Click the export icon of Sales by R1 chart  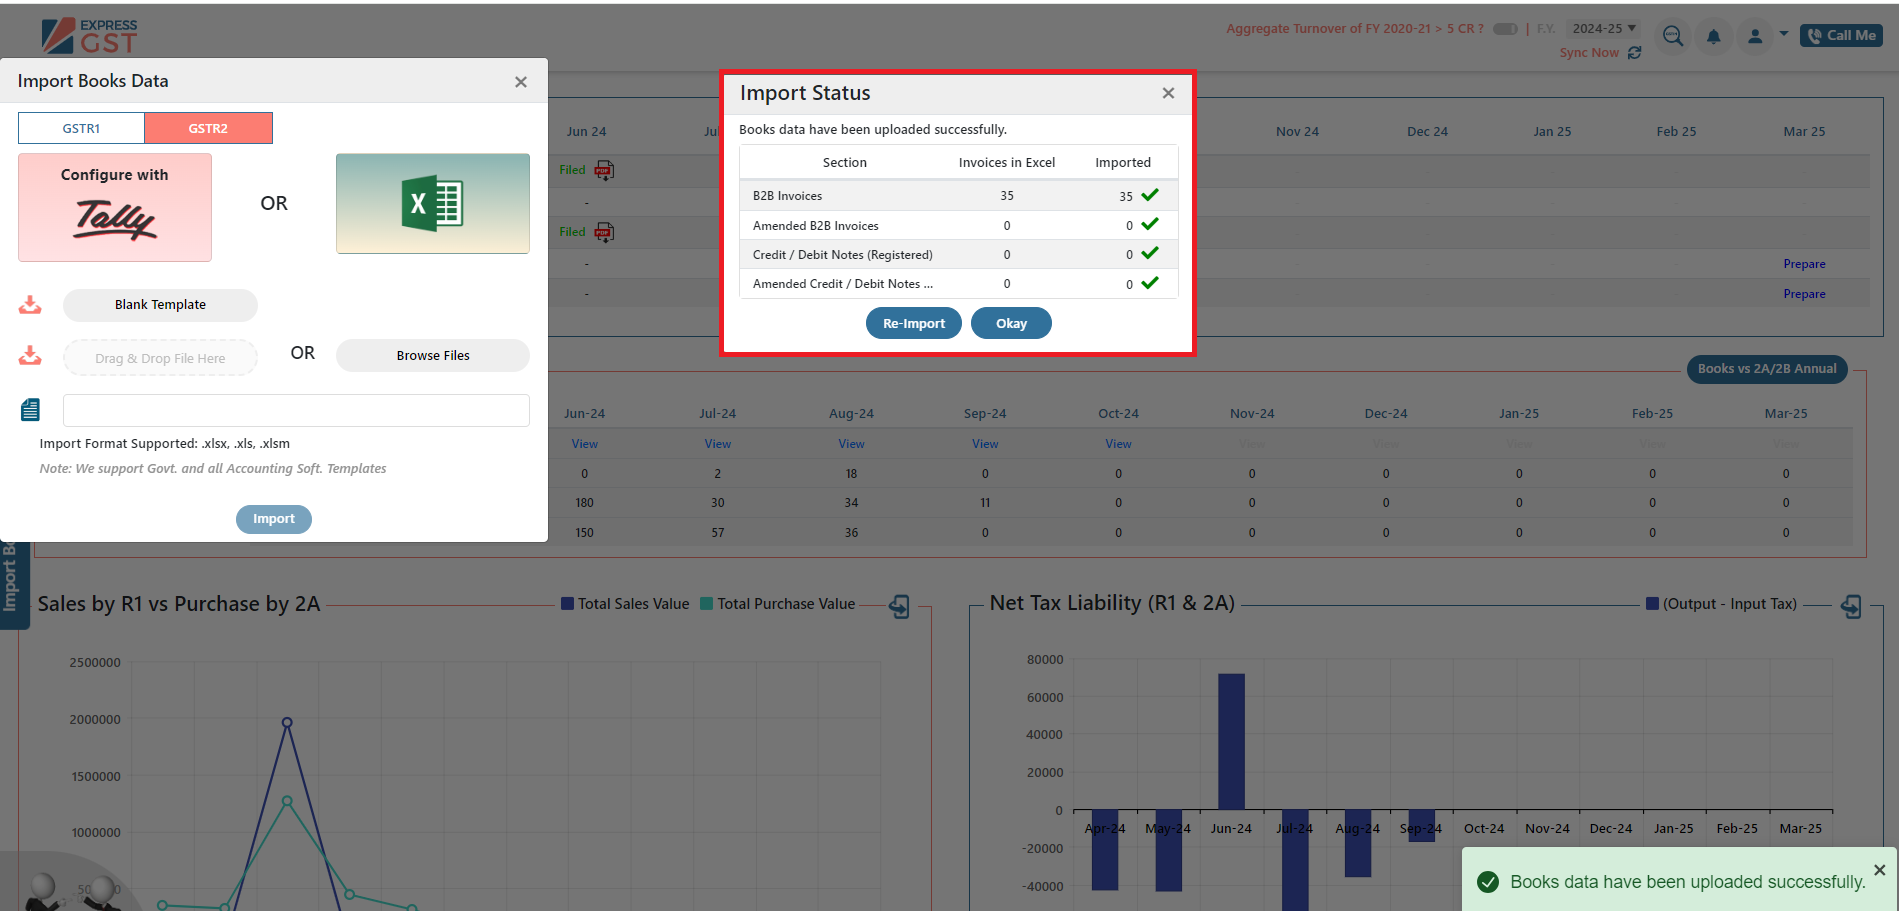[x=900, y=606]
